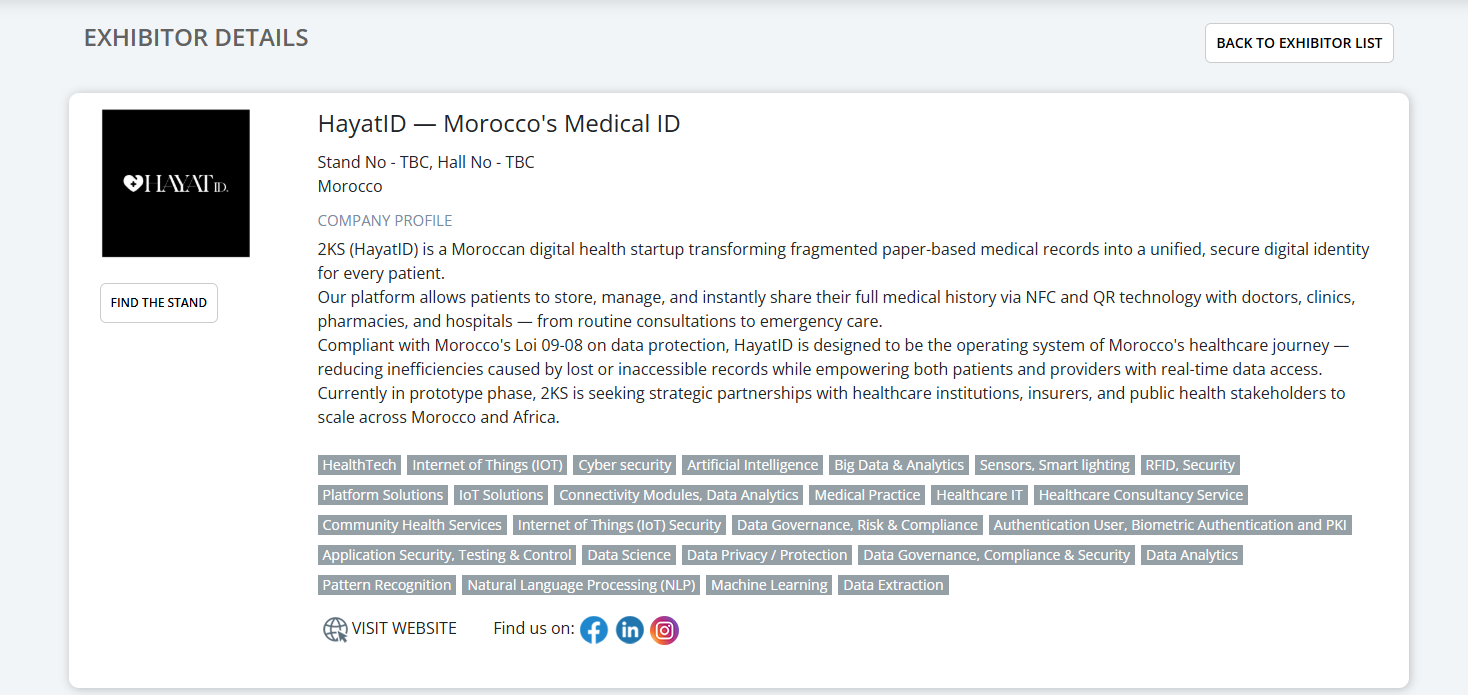Select the HealthTech tag

(359, 464)
